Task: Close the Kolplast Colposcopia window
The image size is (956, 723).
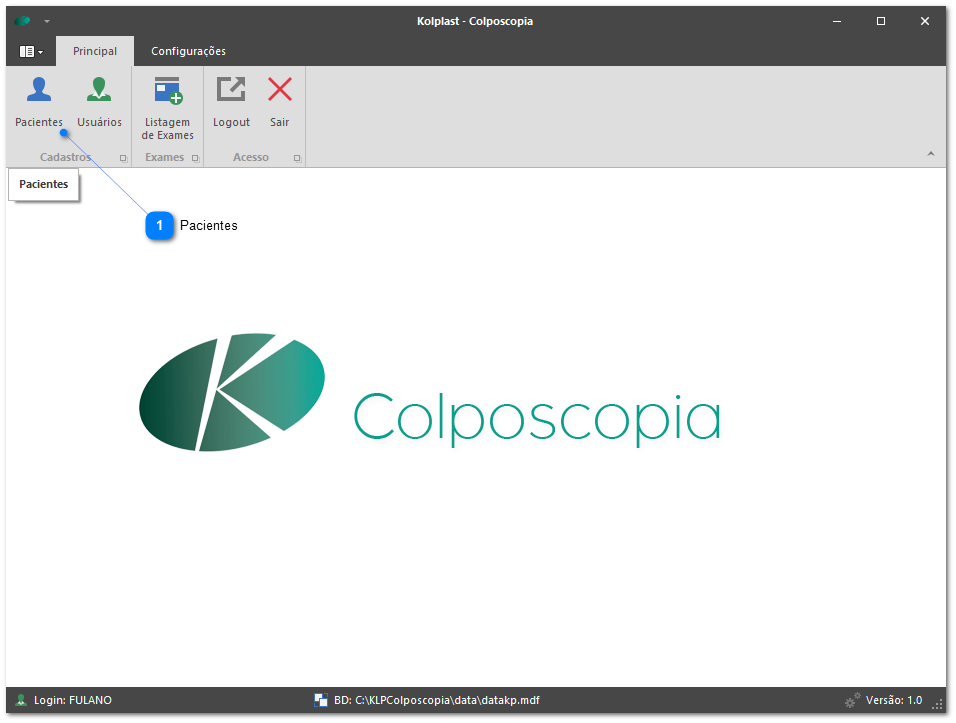Action: [924, 21]
